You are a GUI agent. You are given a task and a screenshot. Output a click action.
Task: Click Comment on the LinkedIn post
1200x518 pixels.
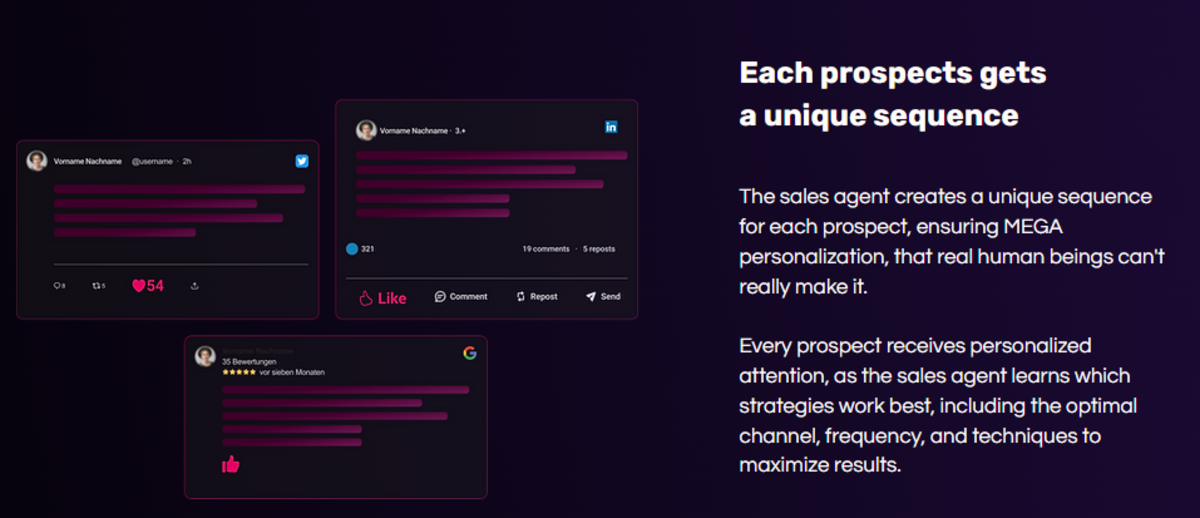tap(461, 297)
